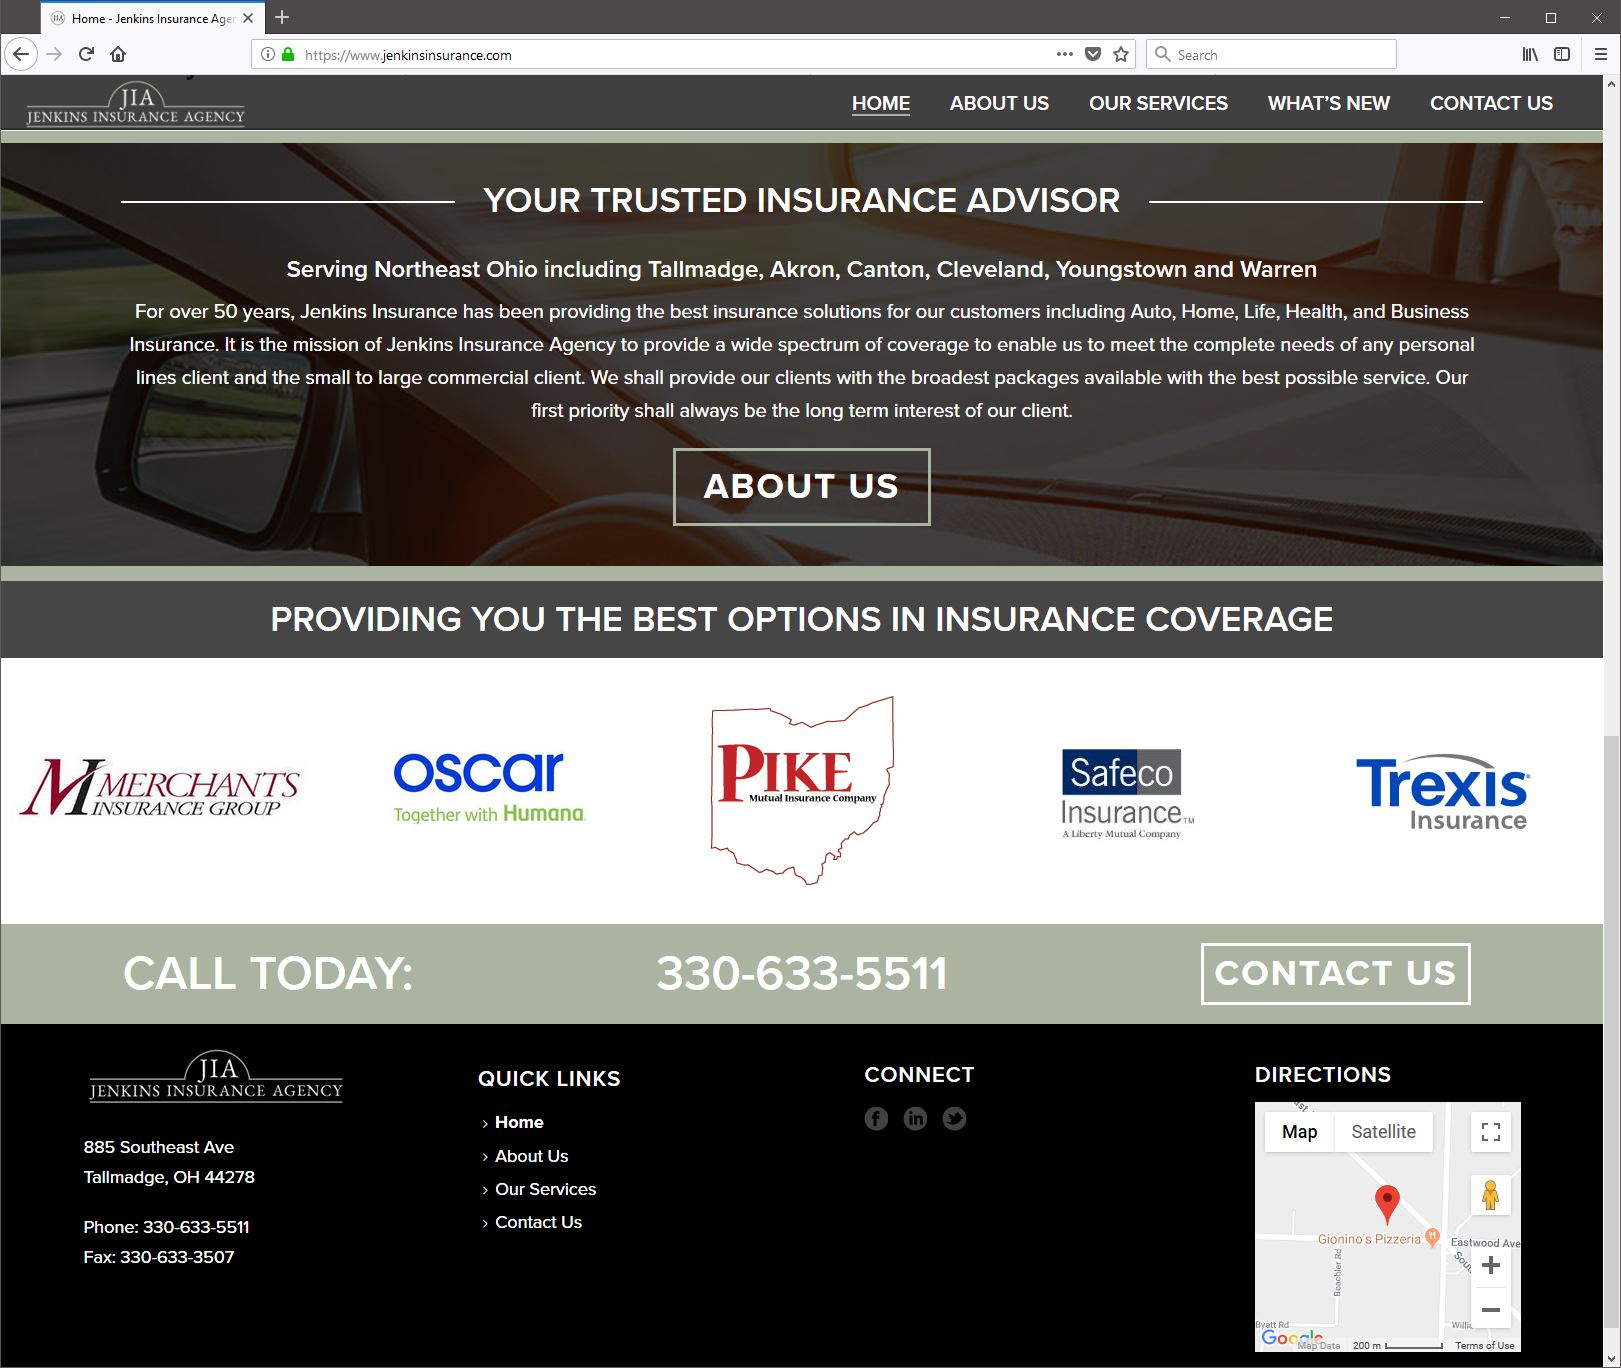
Task: Open the Twitter icon under Connect
Action: 953,1119
